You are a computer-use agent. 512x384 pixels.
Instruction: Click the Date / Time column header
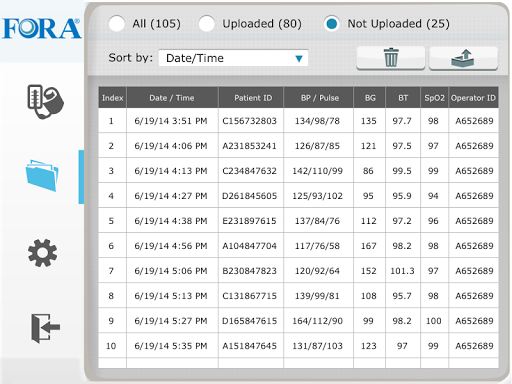tap(172, 98)
